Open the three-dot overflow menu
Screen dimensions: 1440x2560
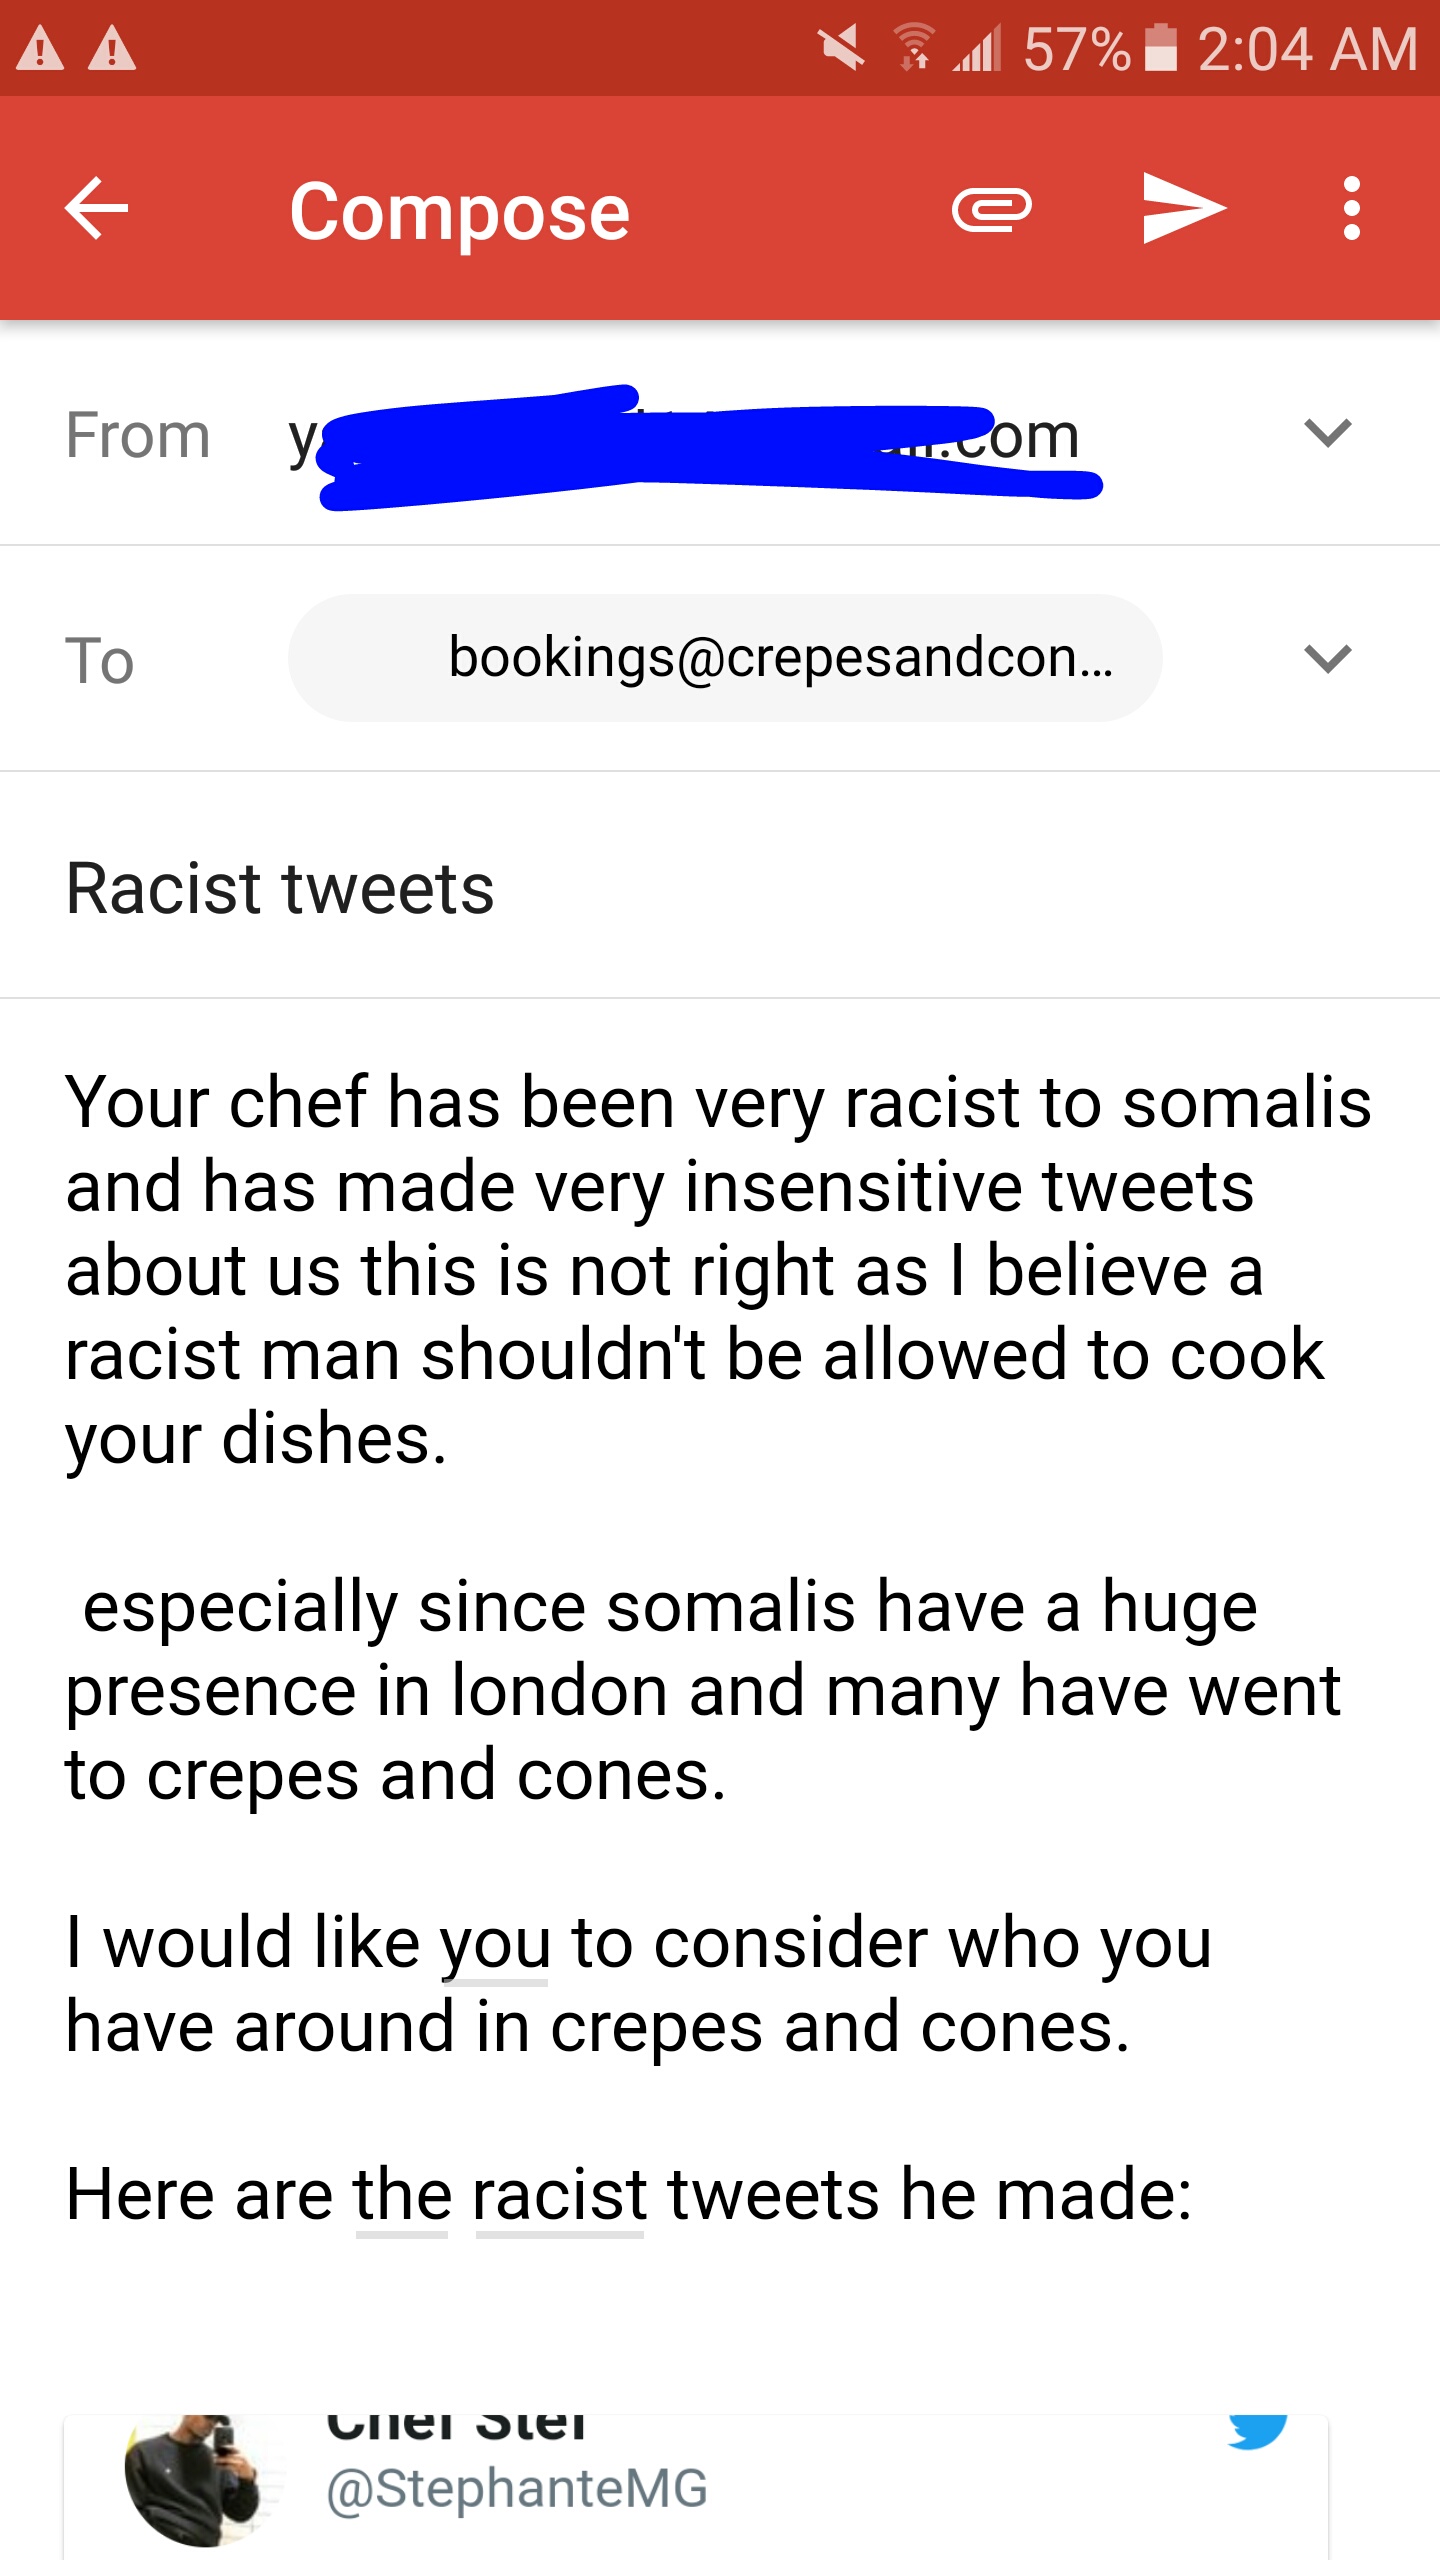click(x=1351, y=208)
